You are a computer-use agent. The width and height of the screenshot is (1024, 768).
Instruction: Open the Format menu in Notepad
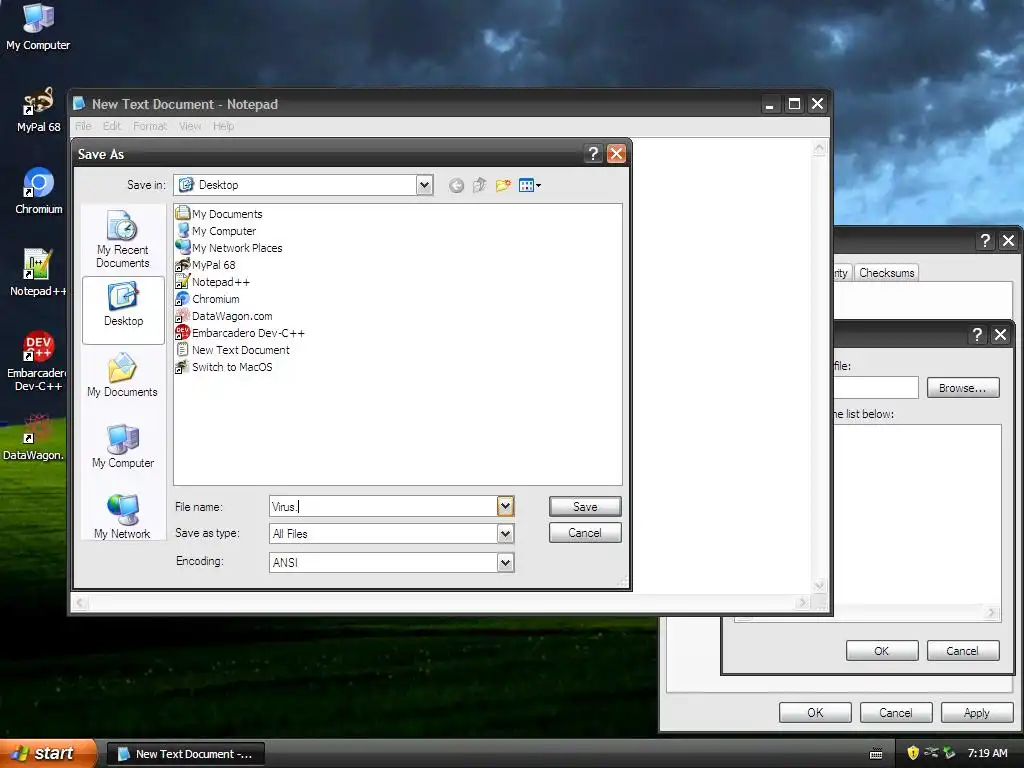pyautogui.click(x=150, y=126)
